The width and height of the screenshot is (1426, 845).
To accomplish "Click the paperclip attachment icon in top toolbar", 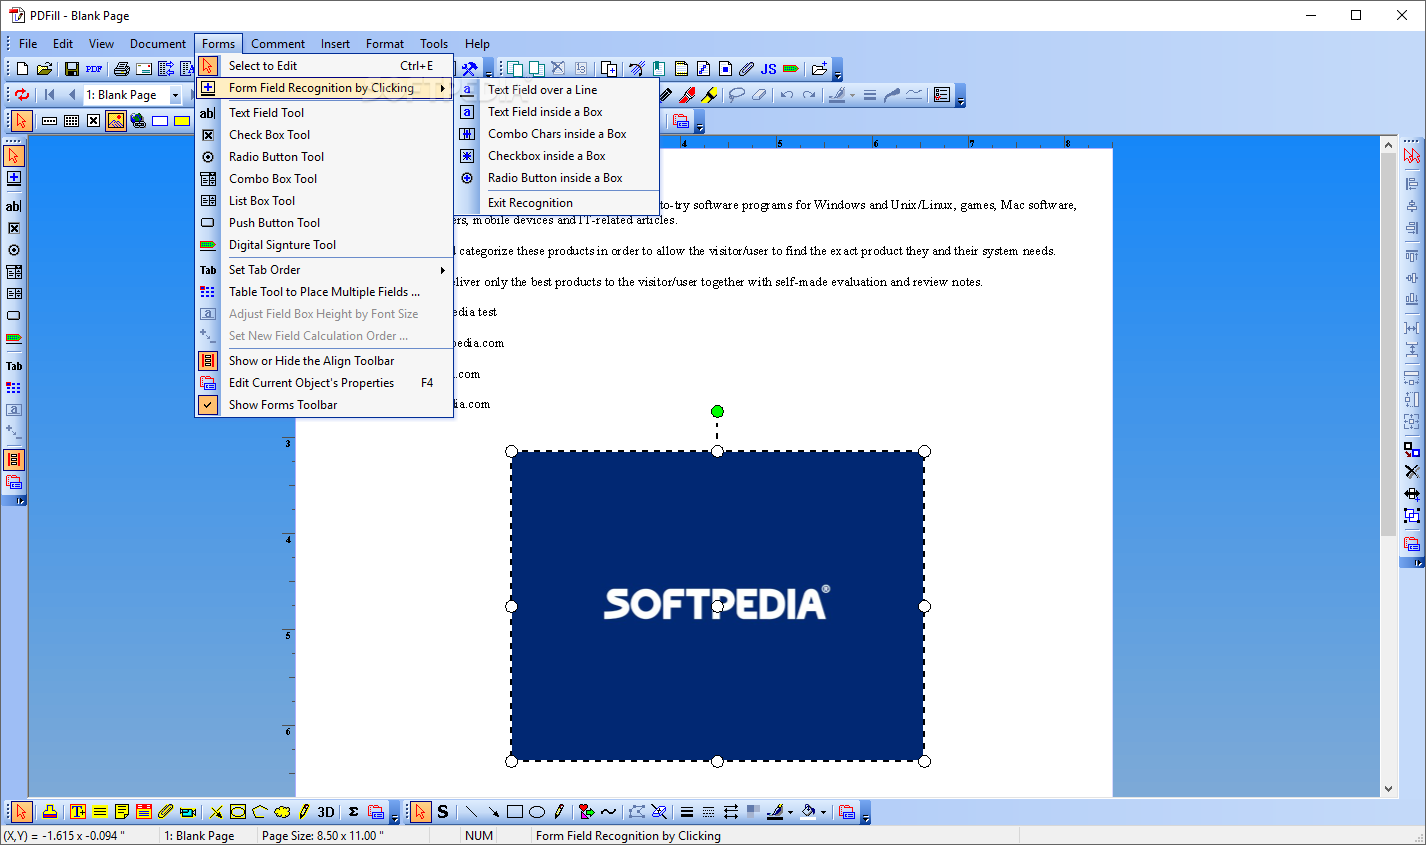I will click(746, 69).
